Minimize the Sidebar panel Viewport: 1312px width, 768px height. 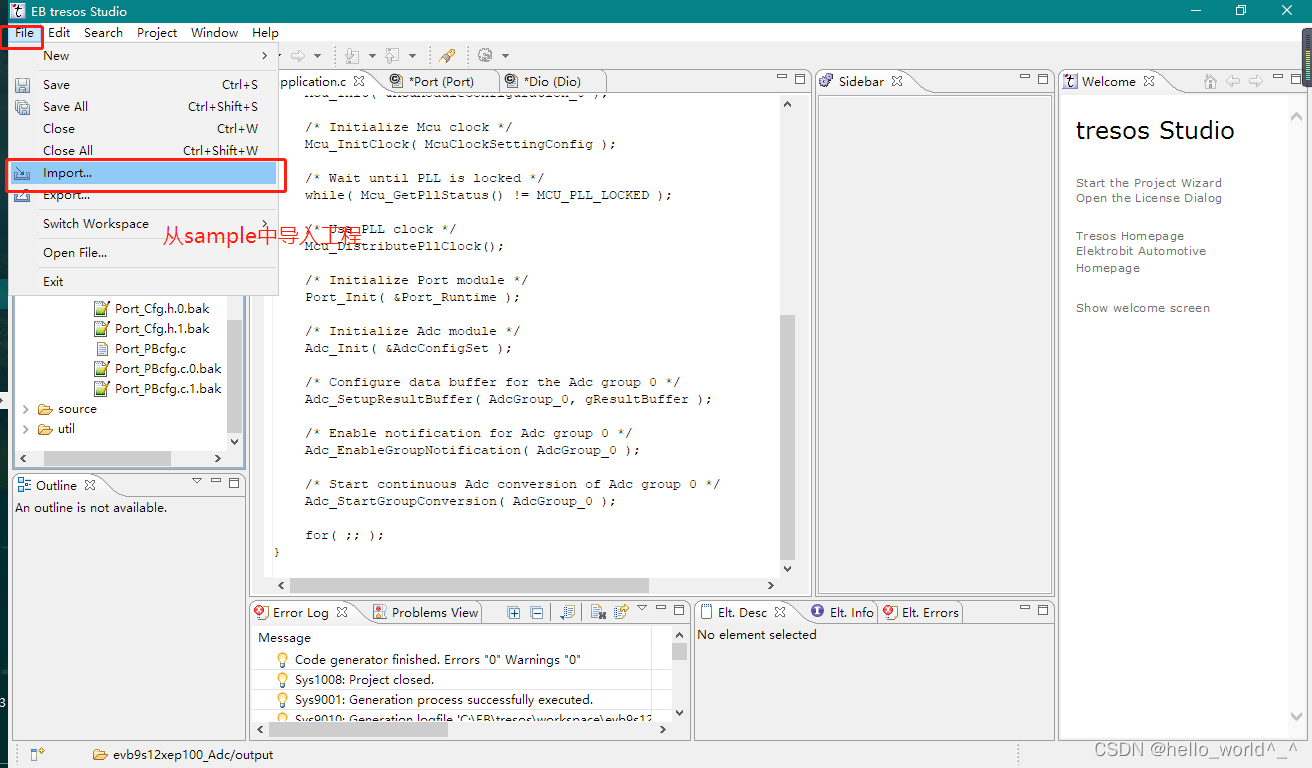click(1025, 78)
